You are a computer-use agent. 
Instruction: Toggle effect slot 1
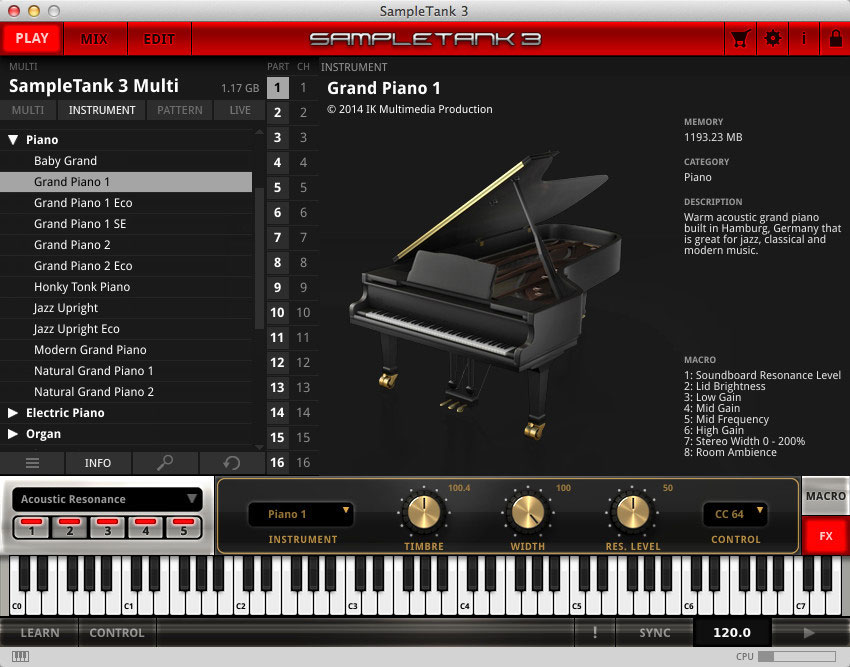[x=31, y=527]
